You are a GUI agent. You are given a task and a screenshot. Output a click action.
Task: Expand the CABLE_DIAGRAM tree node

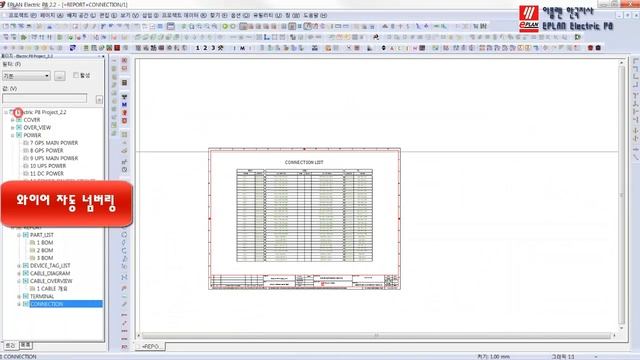point(19,273)
